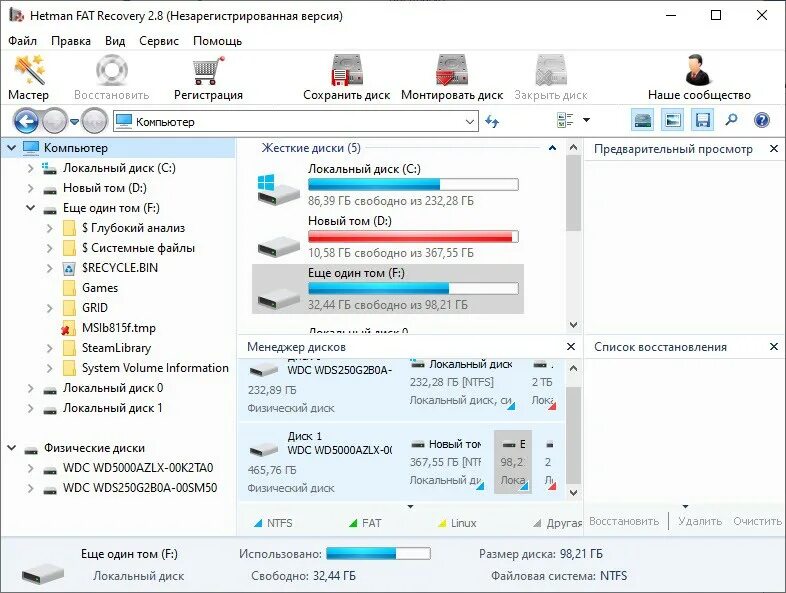
Task: Click the Использовано usage bar in status area
Action: tap(378, 553)
